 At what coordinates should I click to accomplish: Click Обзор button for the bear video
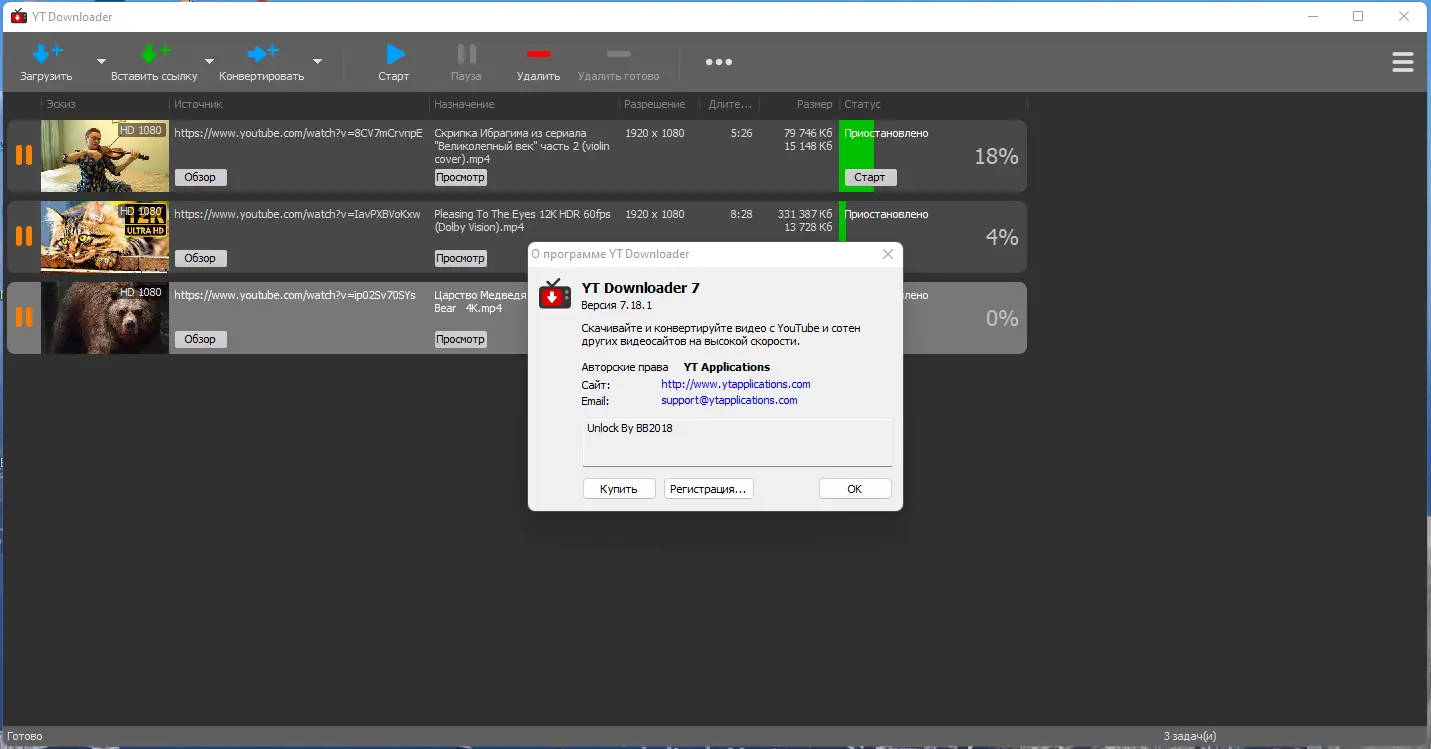(201, 339)
